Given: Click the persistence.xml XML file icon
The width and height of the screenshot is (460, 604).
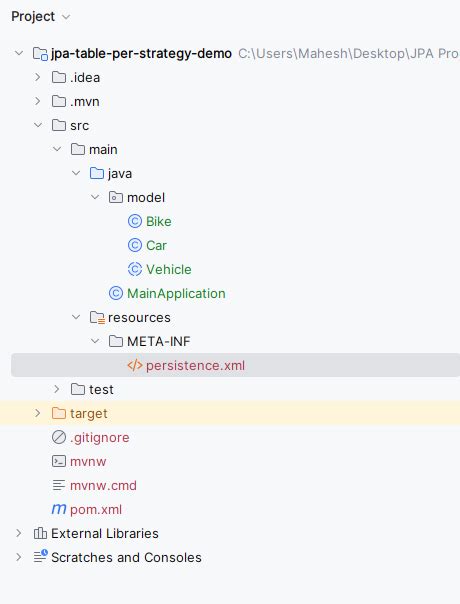Looking at the screenshot, I should (135, 365).
